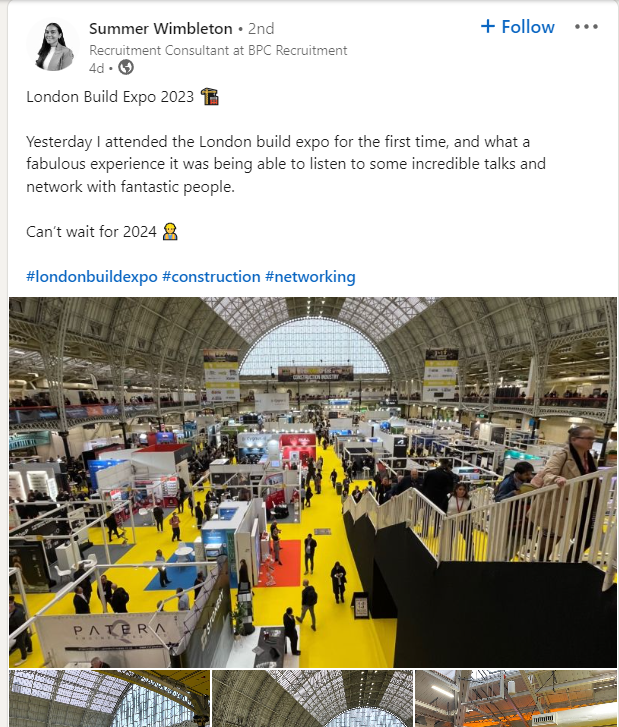Click the building crane emoji in title
The width and height of the screenshot is (619, 727).
click(x=209, y=97)
